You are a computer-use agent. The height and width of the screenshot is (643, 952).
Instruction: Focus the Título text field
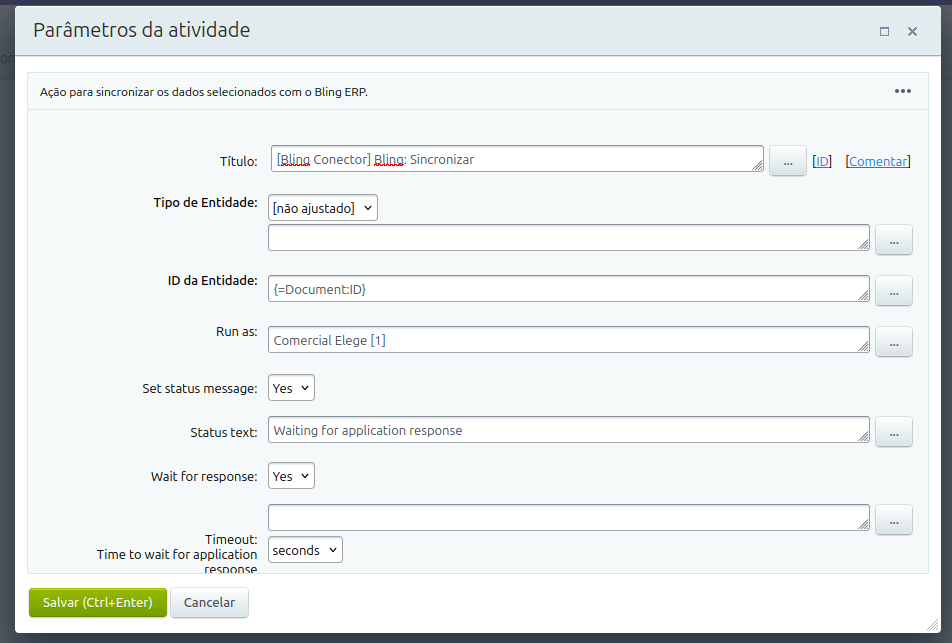click(515, 159)
